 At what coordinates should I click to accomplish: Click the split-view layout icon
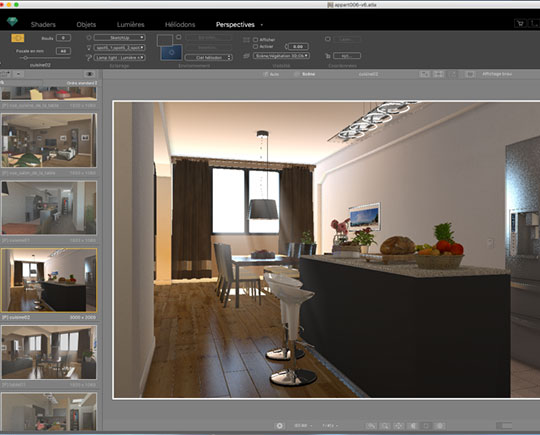pos(438,74)
